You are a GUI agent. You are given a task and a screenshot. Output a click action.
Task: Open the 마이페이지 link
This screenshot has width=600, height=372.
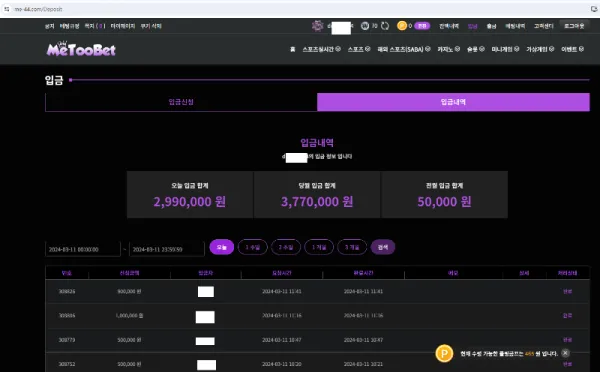pyautogui.click(x=122, y=26)
